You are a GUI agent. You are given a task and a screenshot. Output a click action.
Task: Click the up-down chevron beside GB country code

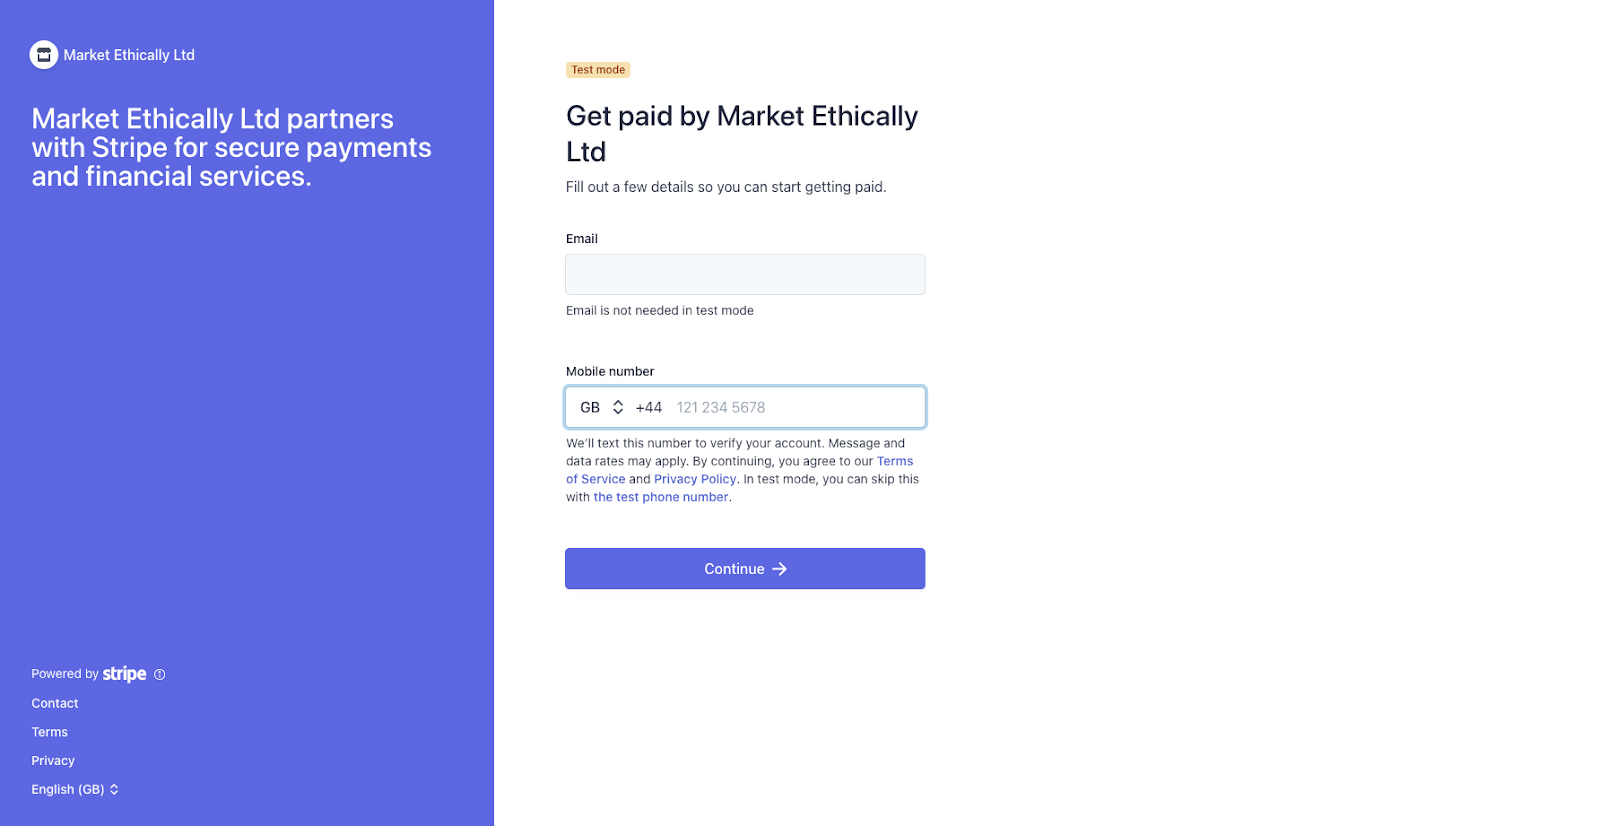point(618,407)
